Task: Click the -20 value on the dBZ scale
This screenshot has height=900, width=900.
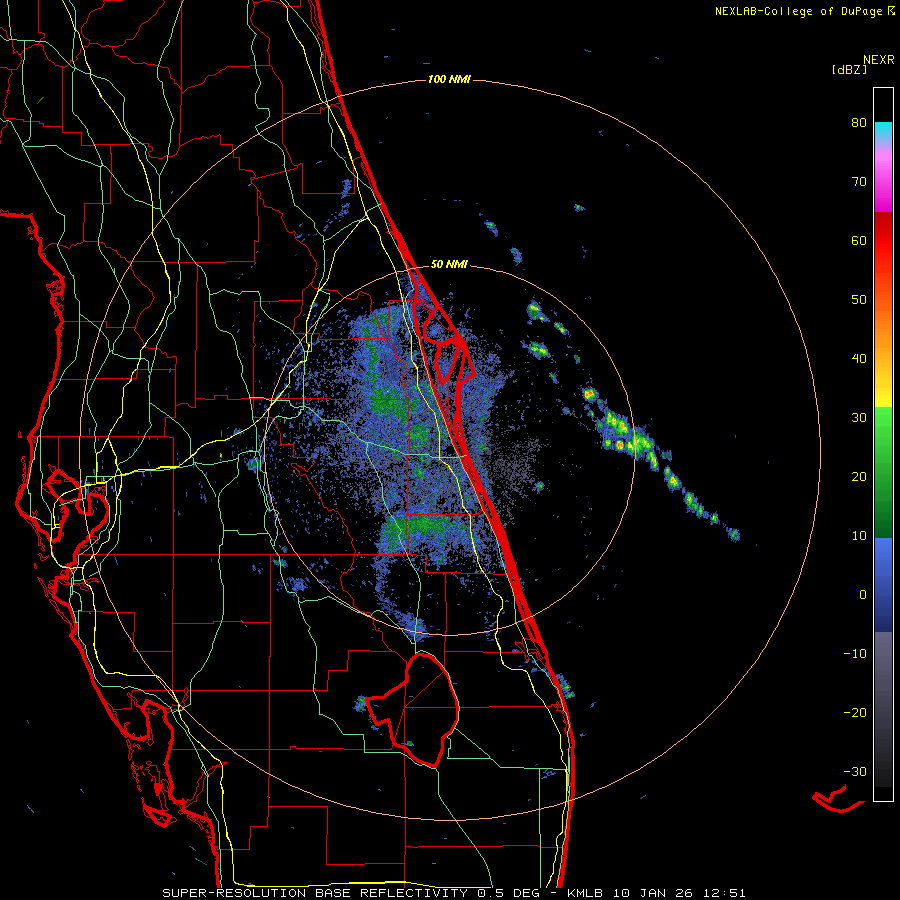Action: pos(855,713)
